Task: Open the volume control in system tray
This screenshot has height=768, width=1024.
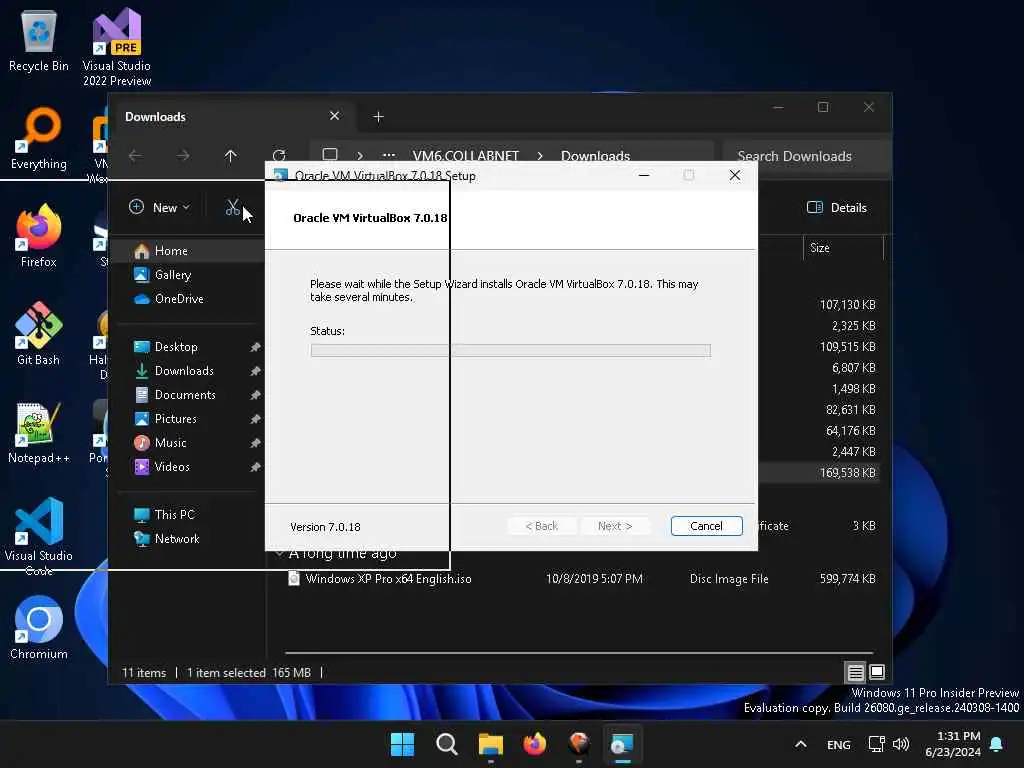Action: [x=901, y=744]
